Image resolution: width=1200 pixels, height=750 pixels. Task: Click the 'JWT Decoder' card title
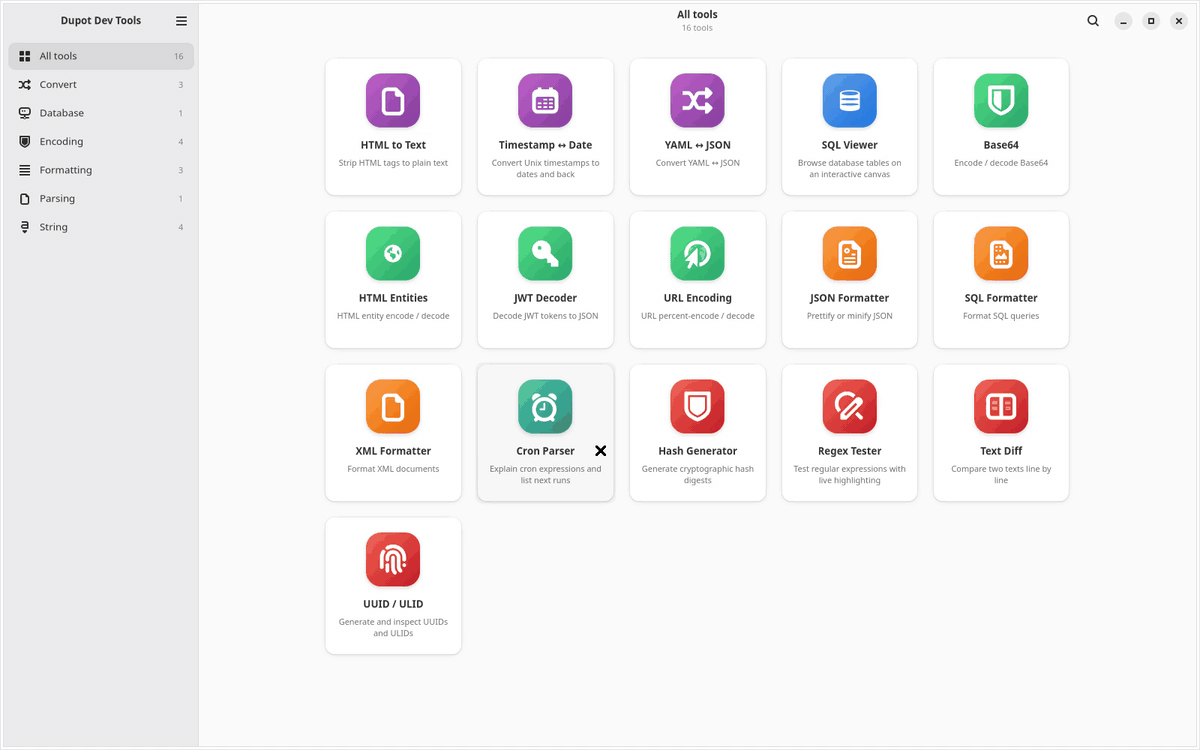[545, 298]
